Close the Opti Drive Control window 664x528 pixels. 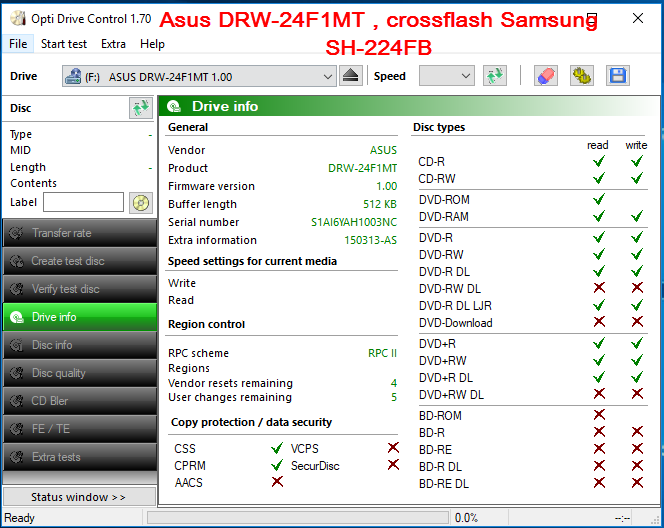(638, 18)
